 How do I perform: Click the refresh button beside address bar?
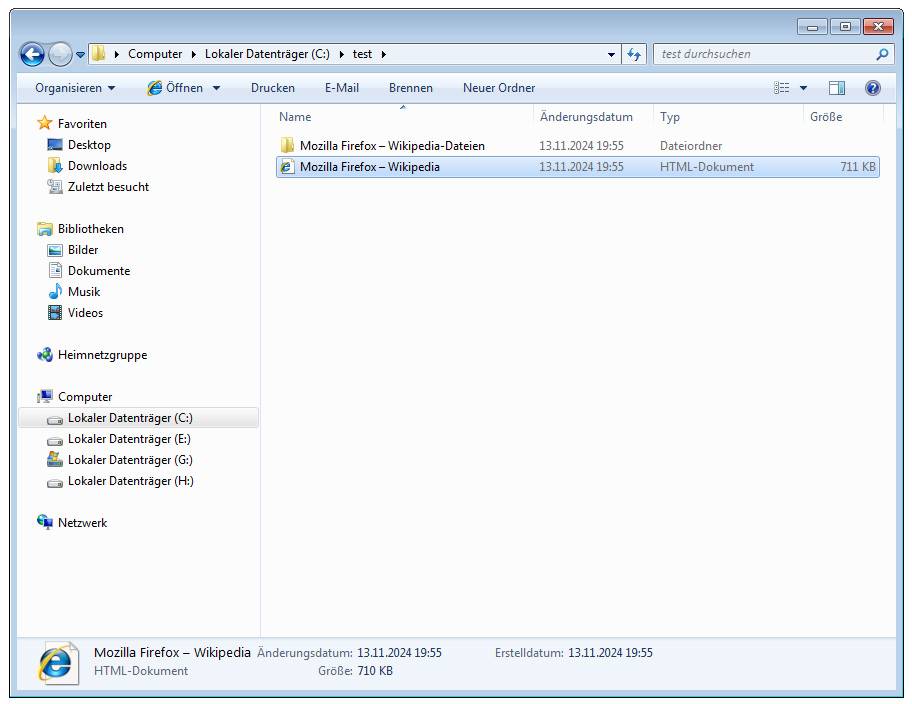point(634,54)
